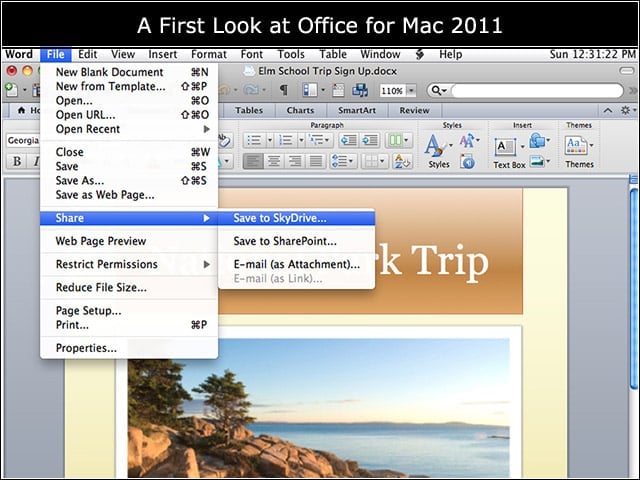Expand the Borders dropdown arrow
This screenshot has height=480, width=640.
(x=382, y=161)
